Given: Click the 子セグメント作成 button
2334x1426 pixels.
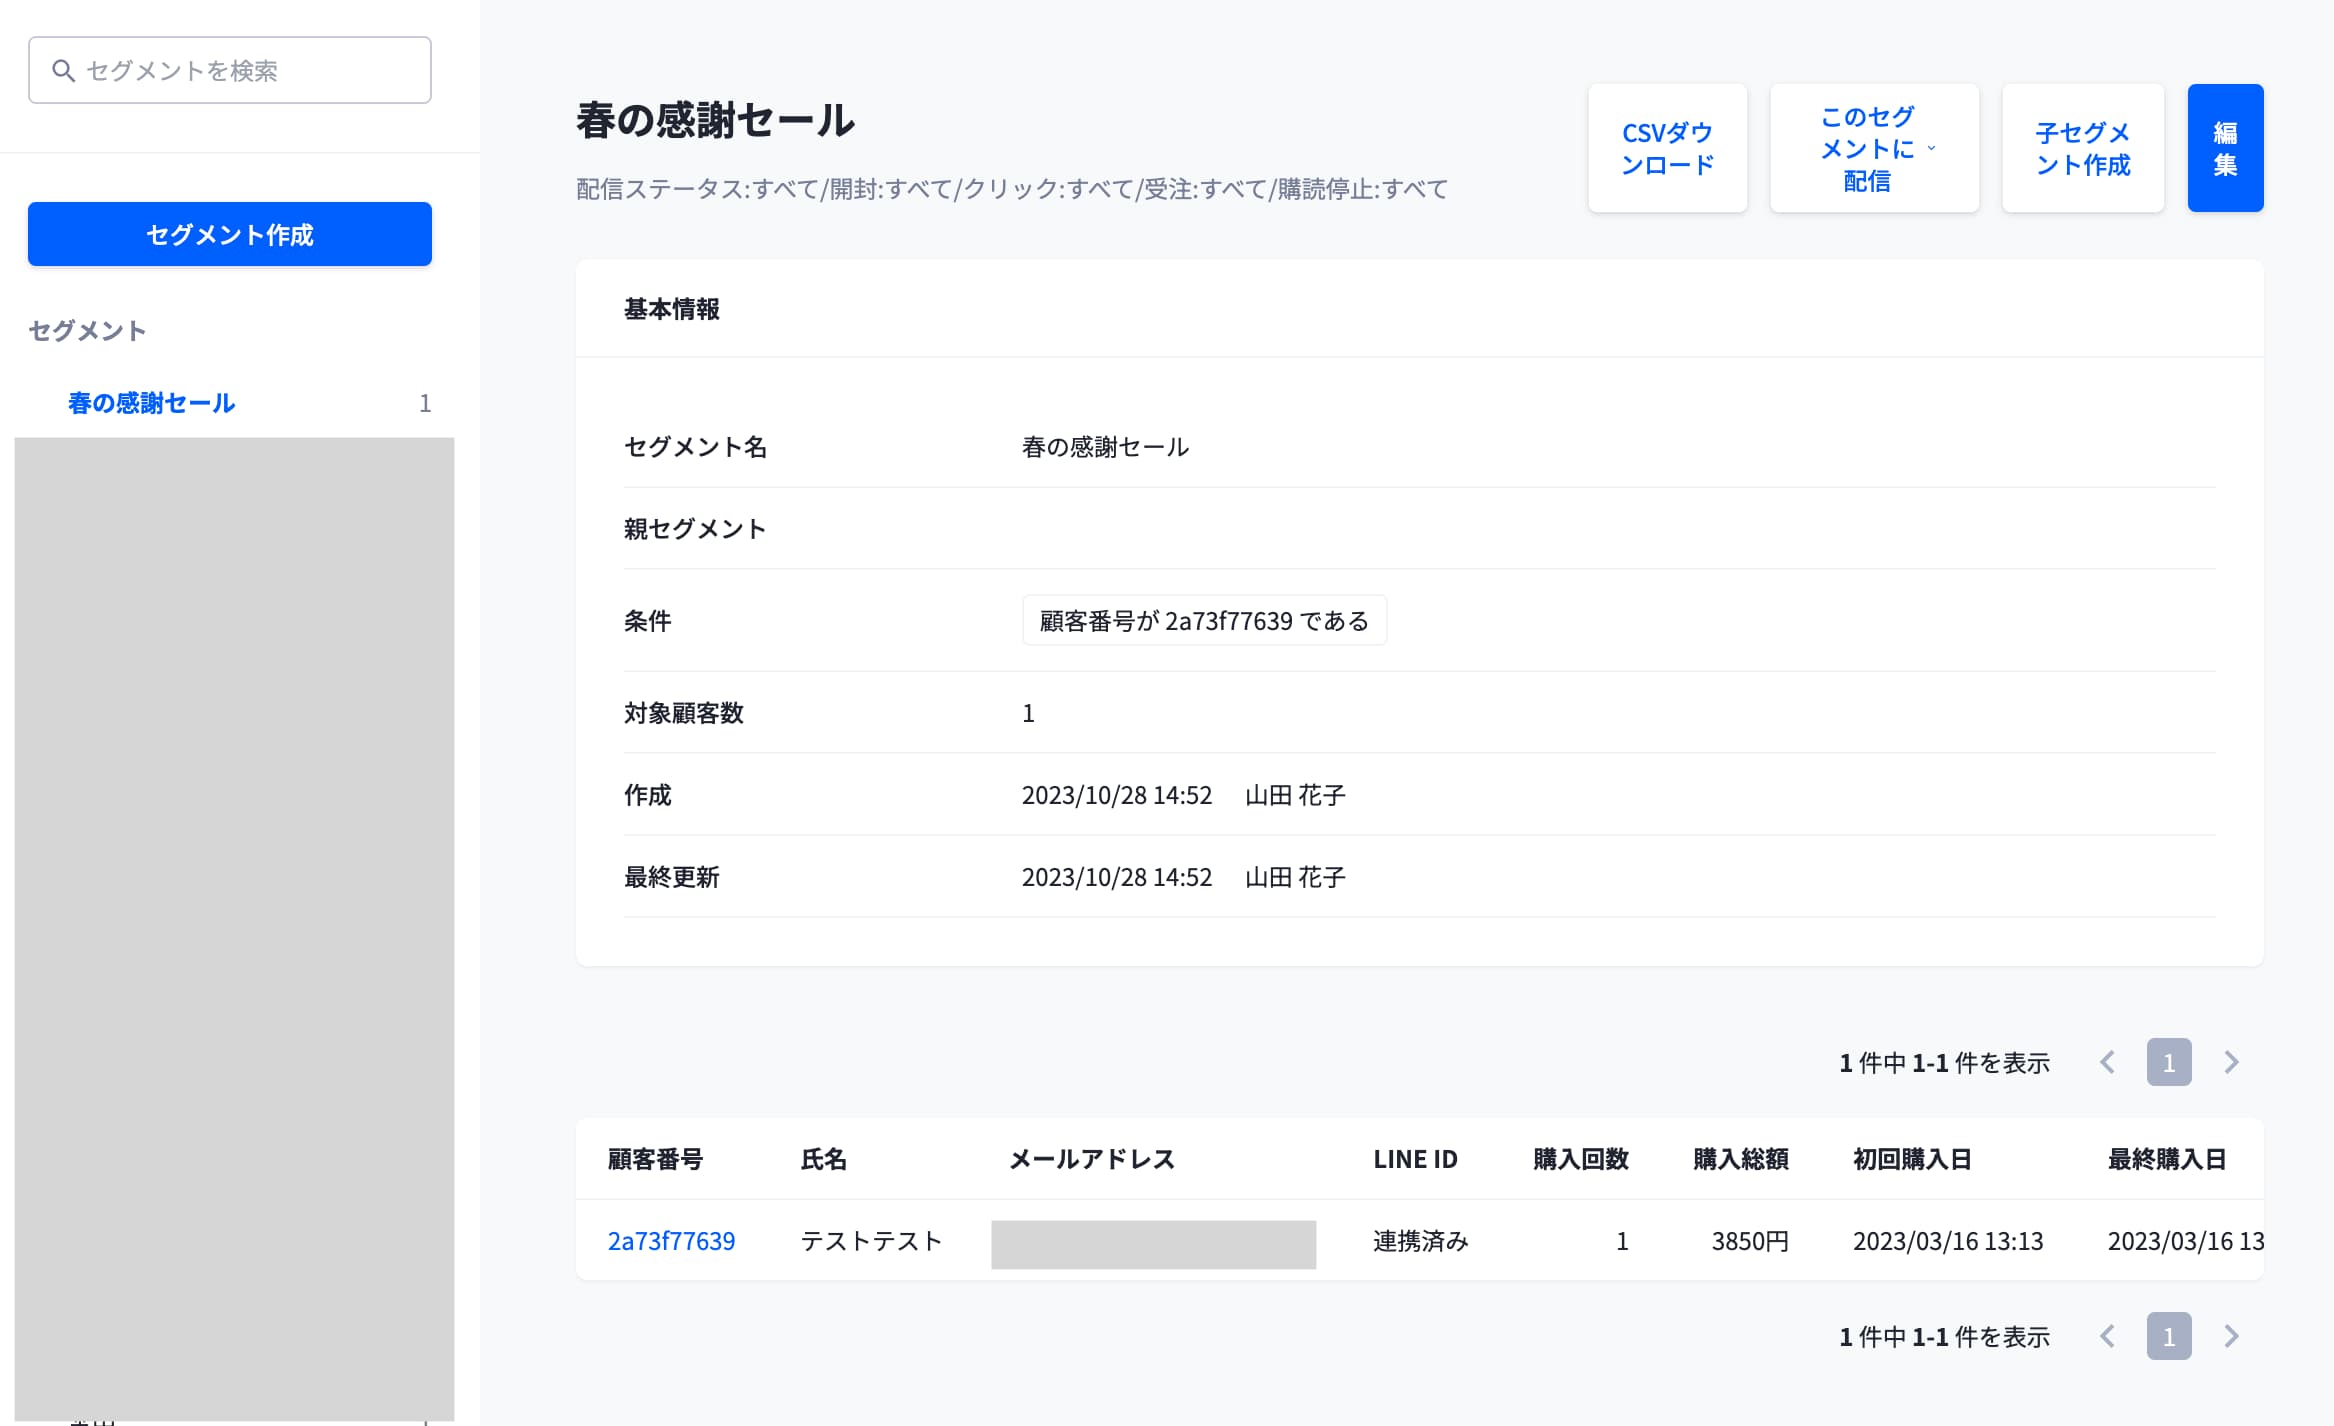Looking at the screenshot, I should tap(2082, 148).
